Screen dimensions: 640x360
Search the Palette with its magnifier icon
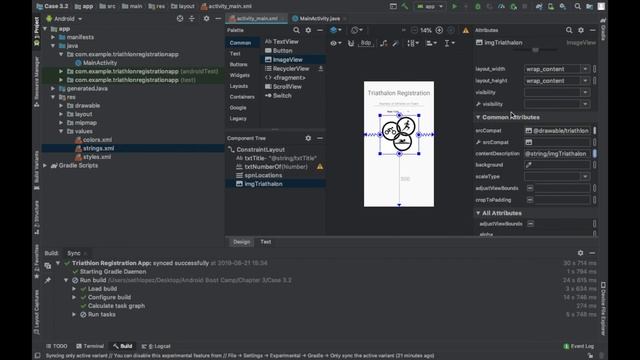click(296, 30)
